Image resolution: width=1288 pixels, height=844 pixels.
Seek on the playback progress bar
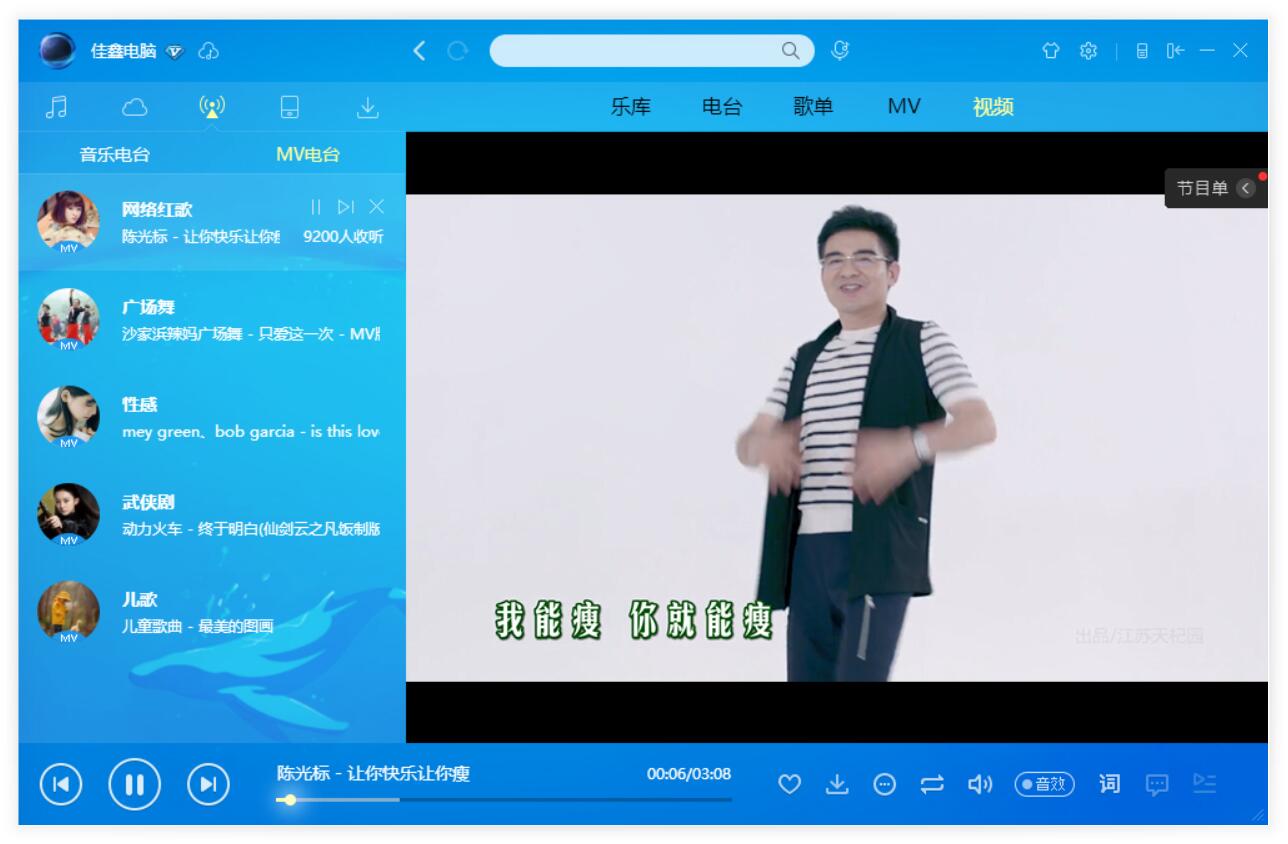504,800
